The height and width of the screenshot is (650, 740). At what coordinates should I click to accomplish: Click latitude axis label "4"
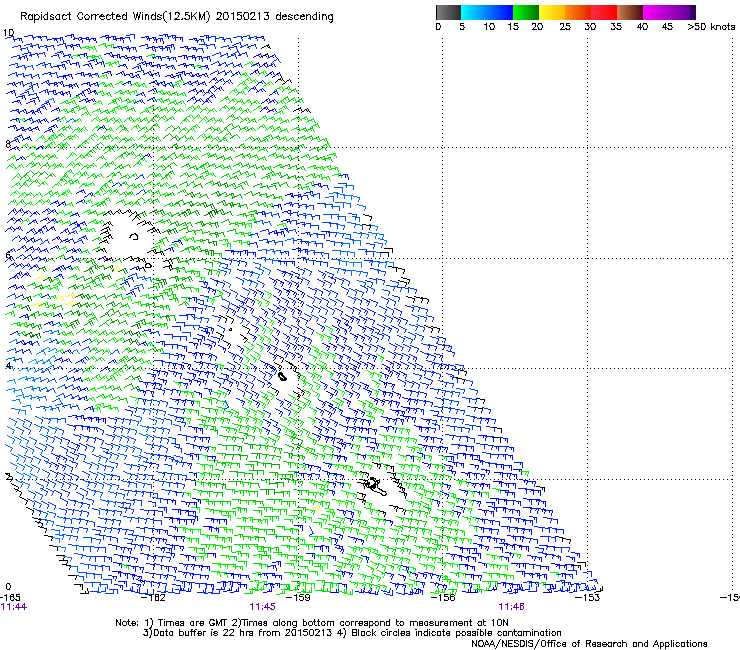click(x=8, y=366)
